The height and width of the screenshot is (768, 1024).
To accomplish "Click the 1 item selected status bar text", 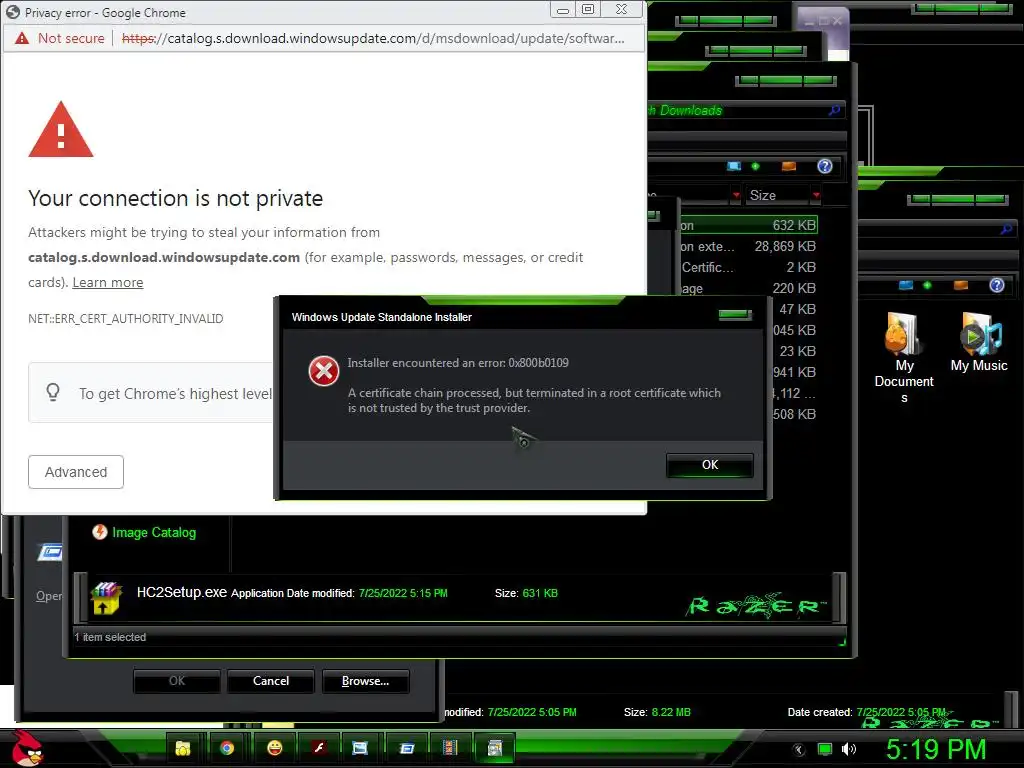I will pyautogui.click(x=110, y=637).
